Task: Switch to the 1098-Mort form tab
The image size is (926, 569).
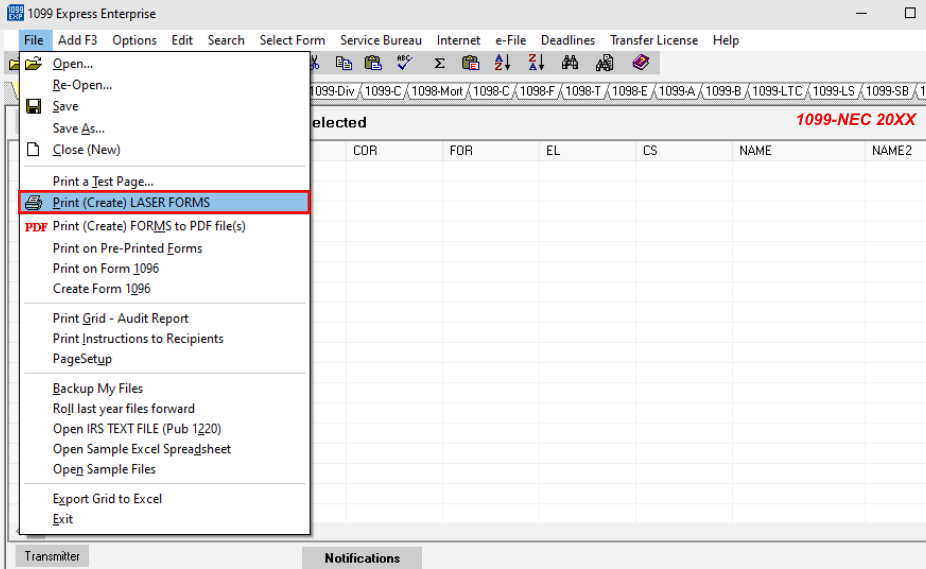Action: [x=437, y=91]
